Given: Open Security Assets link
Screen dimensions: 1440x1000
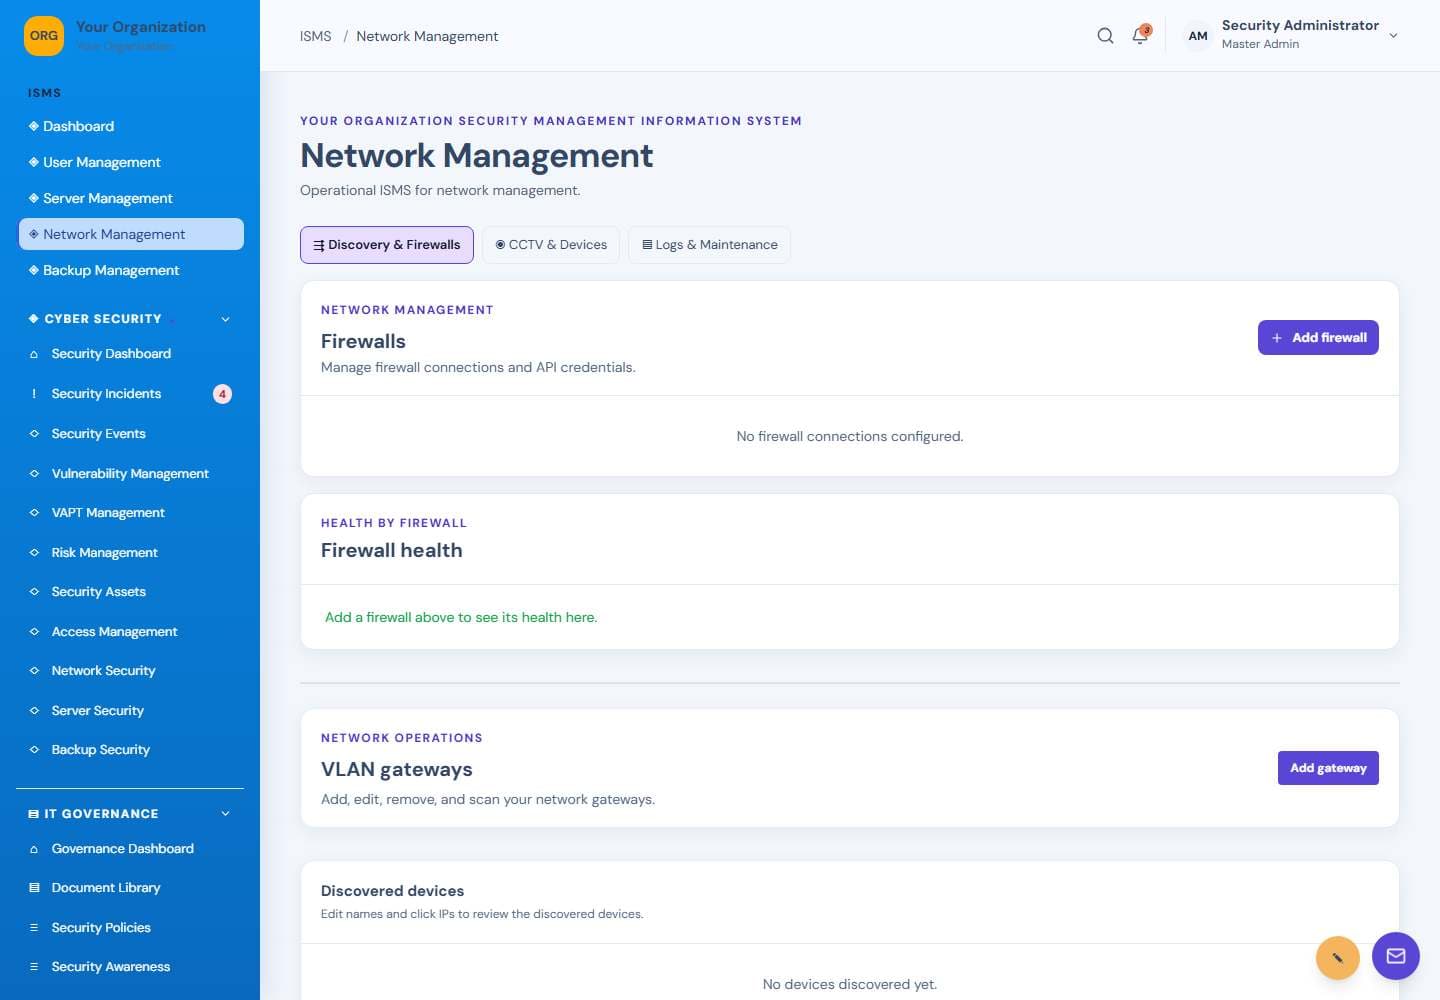Looking at the screenshot, I should pyautogui.click(x=99, y=592).
